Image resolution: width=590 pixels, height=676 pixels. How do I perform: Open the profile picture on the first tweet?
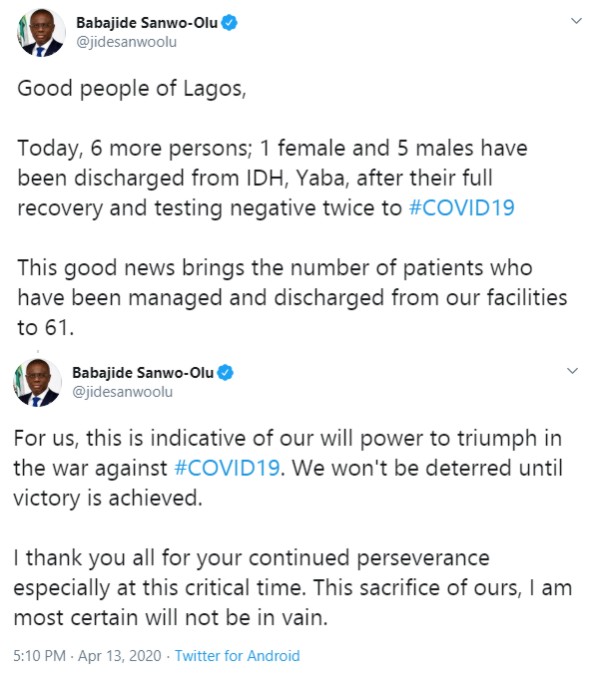(x=41, y=33)
